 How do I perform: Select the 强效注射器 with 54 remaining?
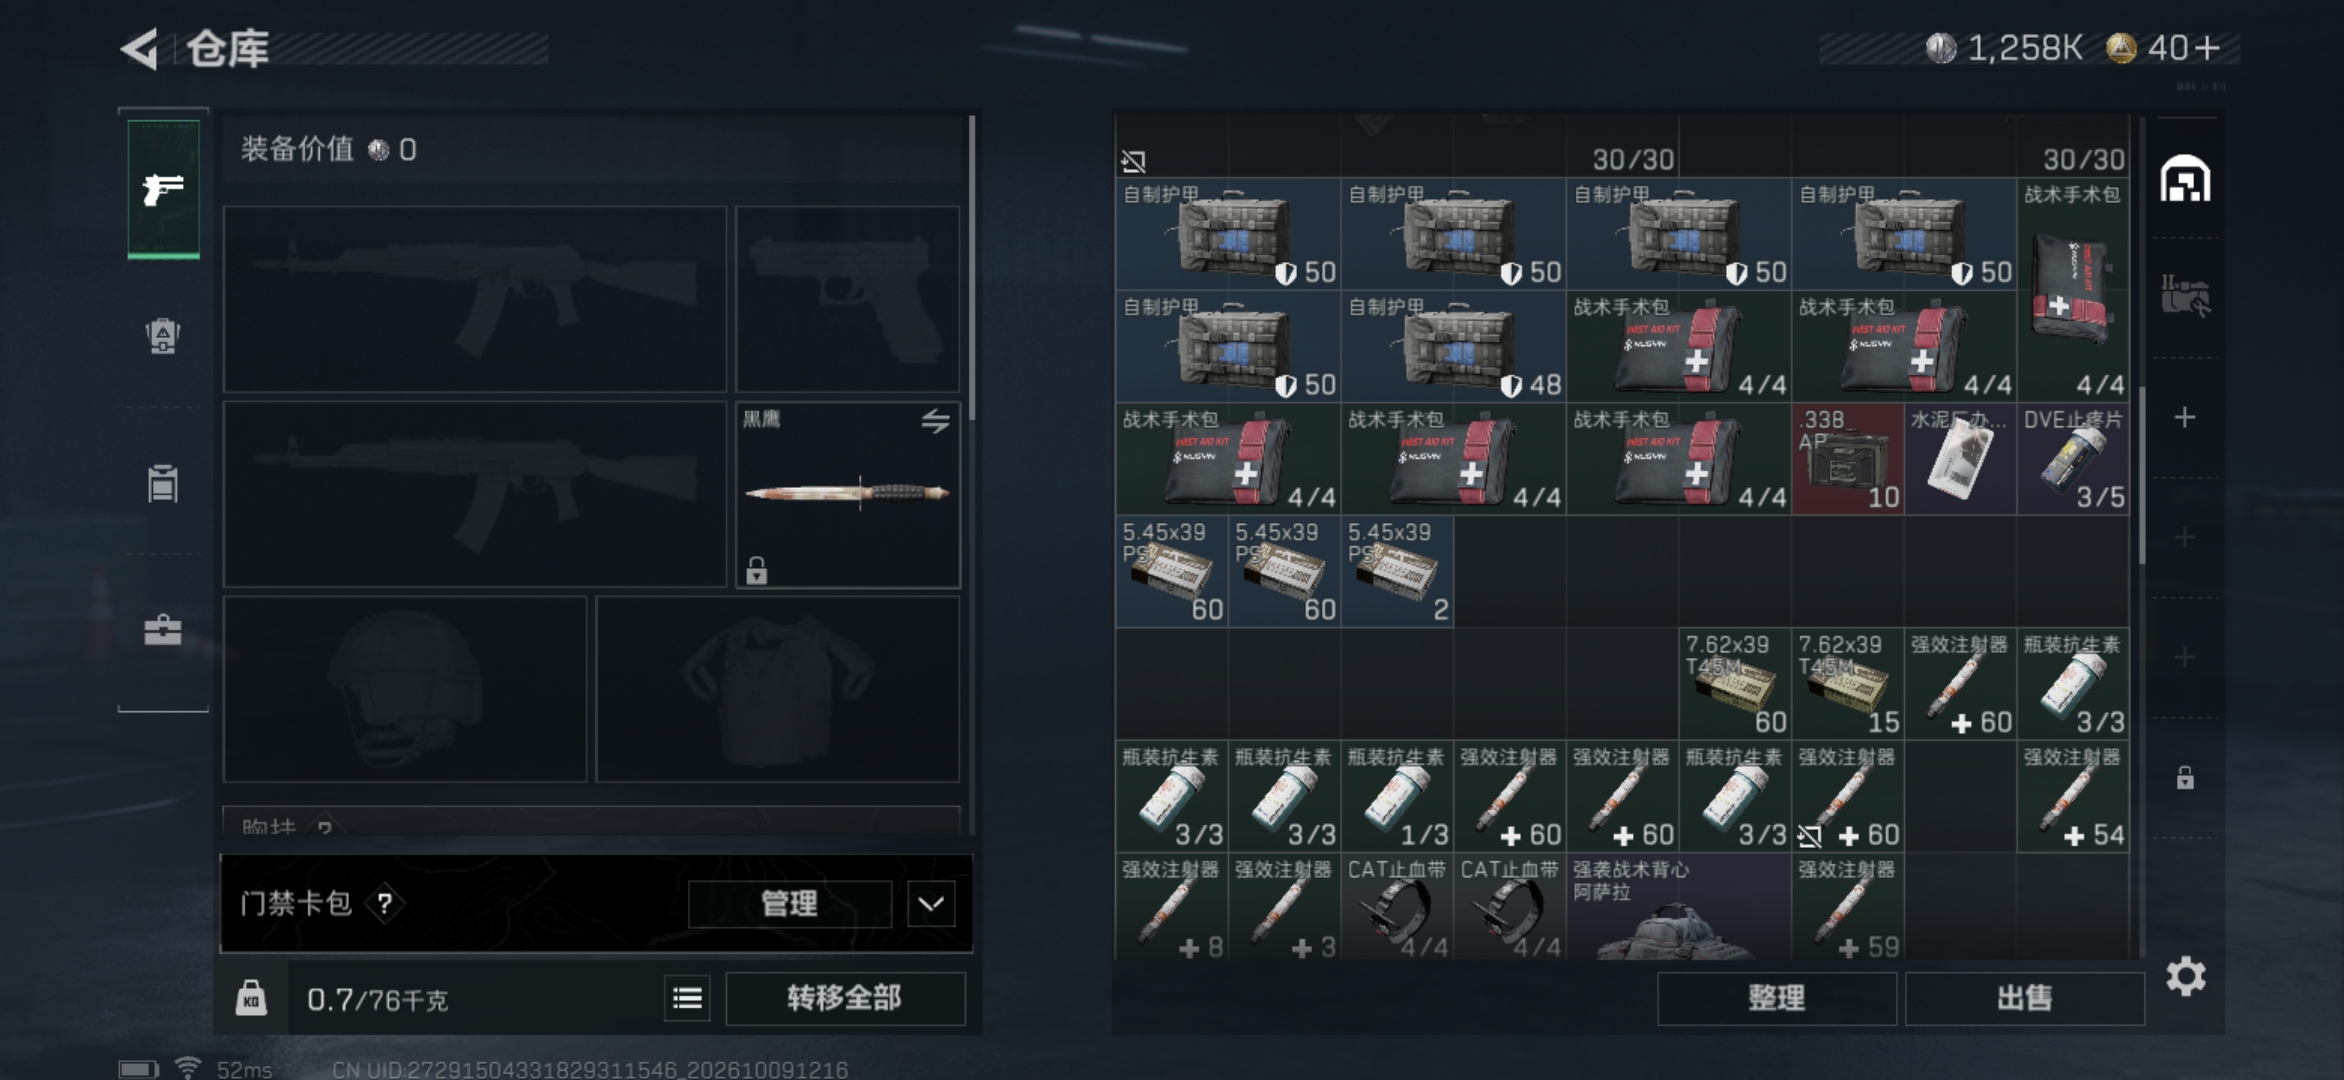[2073, 797]
